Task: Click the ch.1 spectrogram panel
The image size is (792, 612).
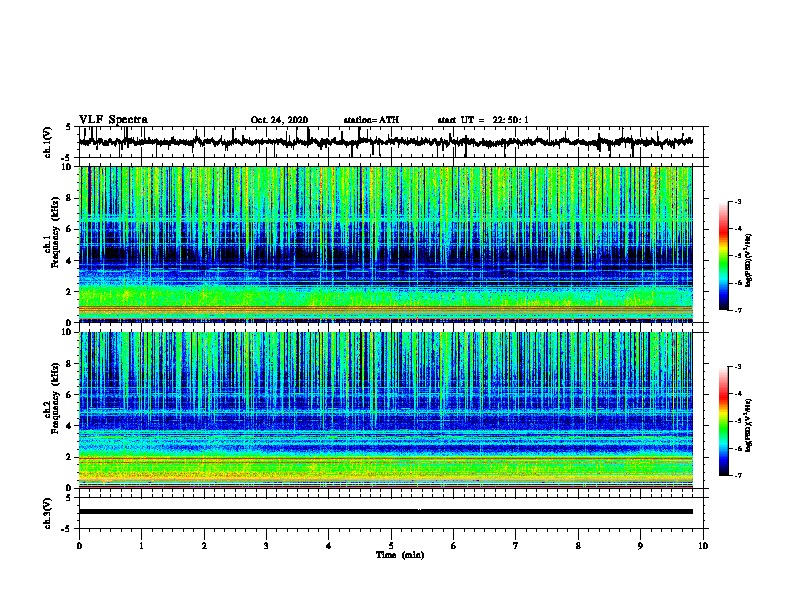Action: point(385,244)
